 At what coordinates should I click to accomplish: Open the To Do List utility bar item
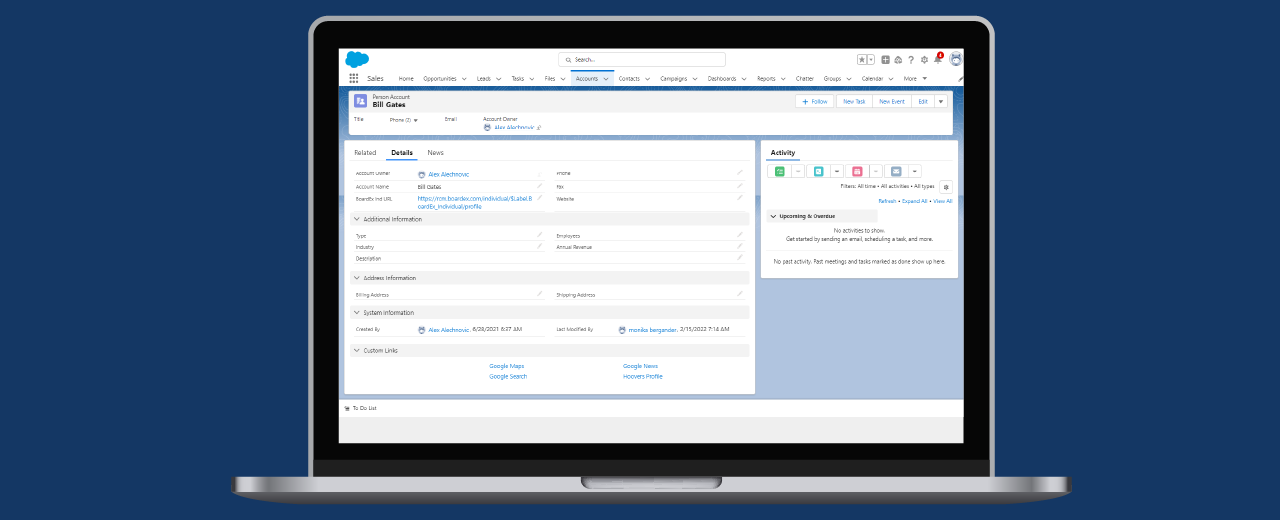click(x=361, y=408)
